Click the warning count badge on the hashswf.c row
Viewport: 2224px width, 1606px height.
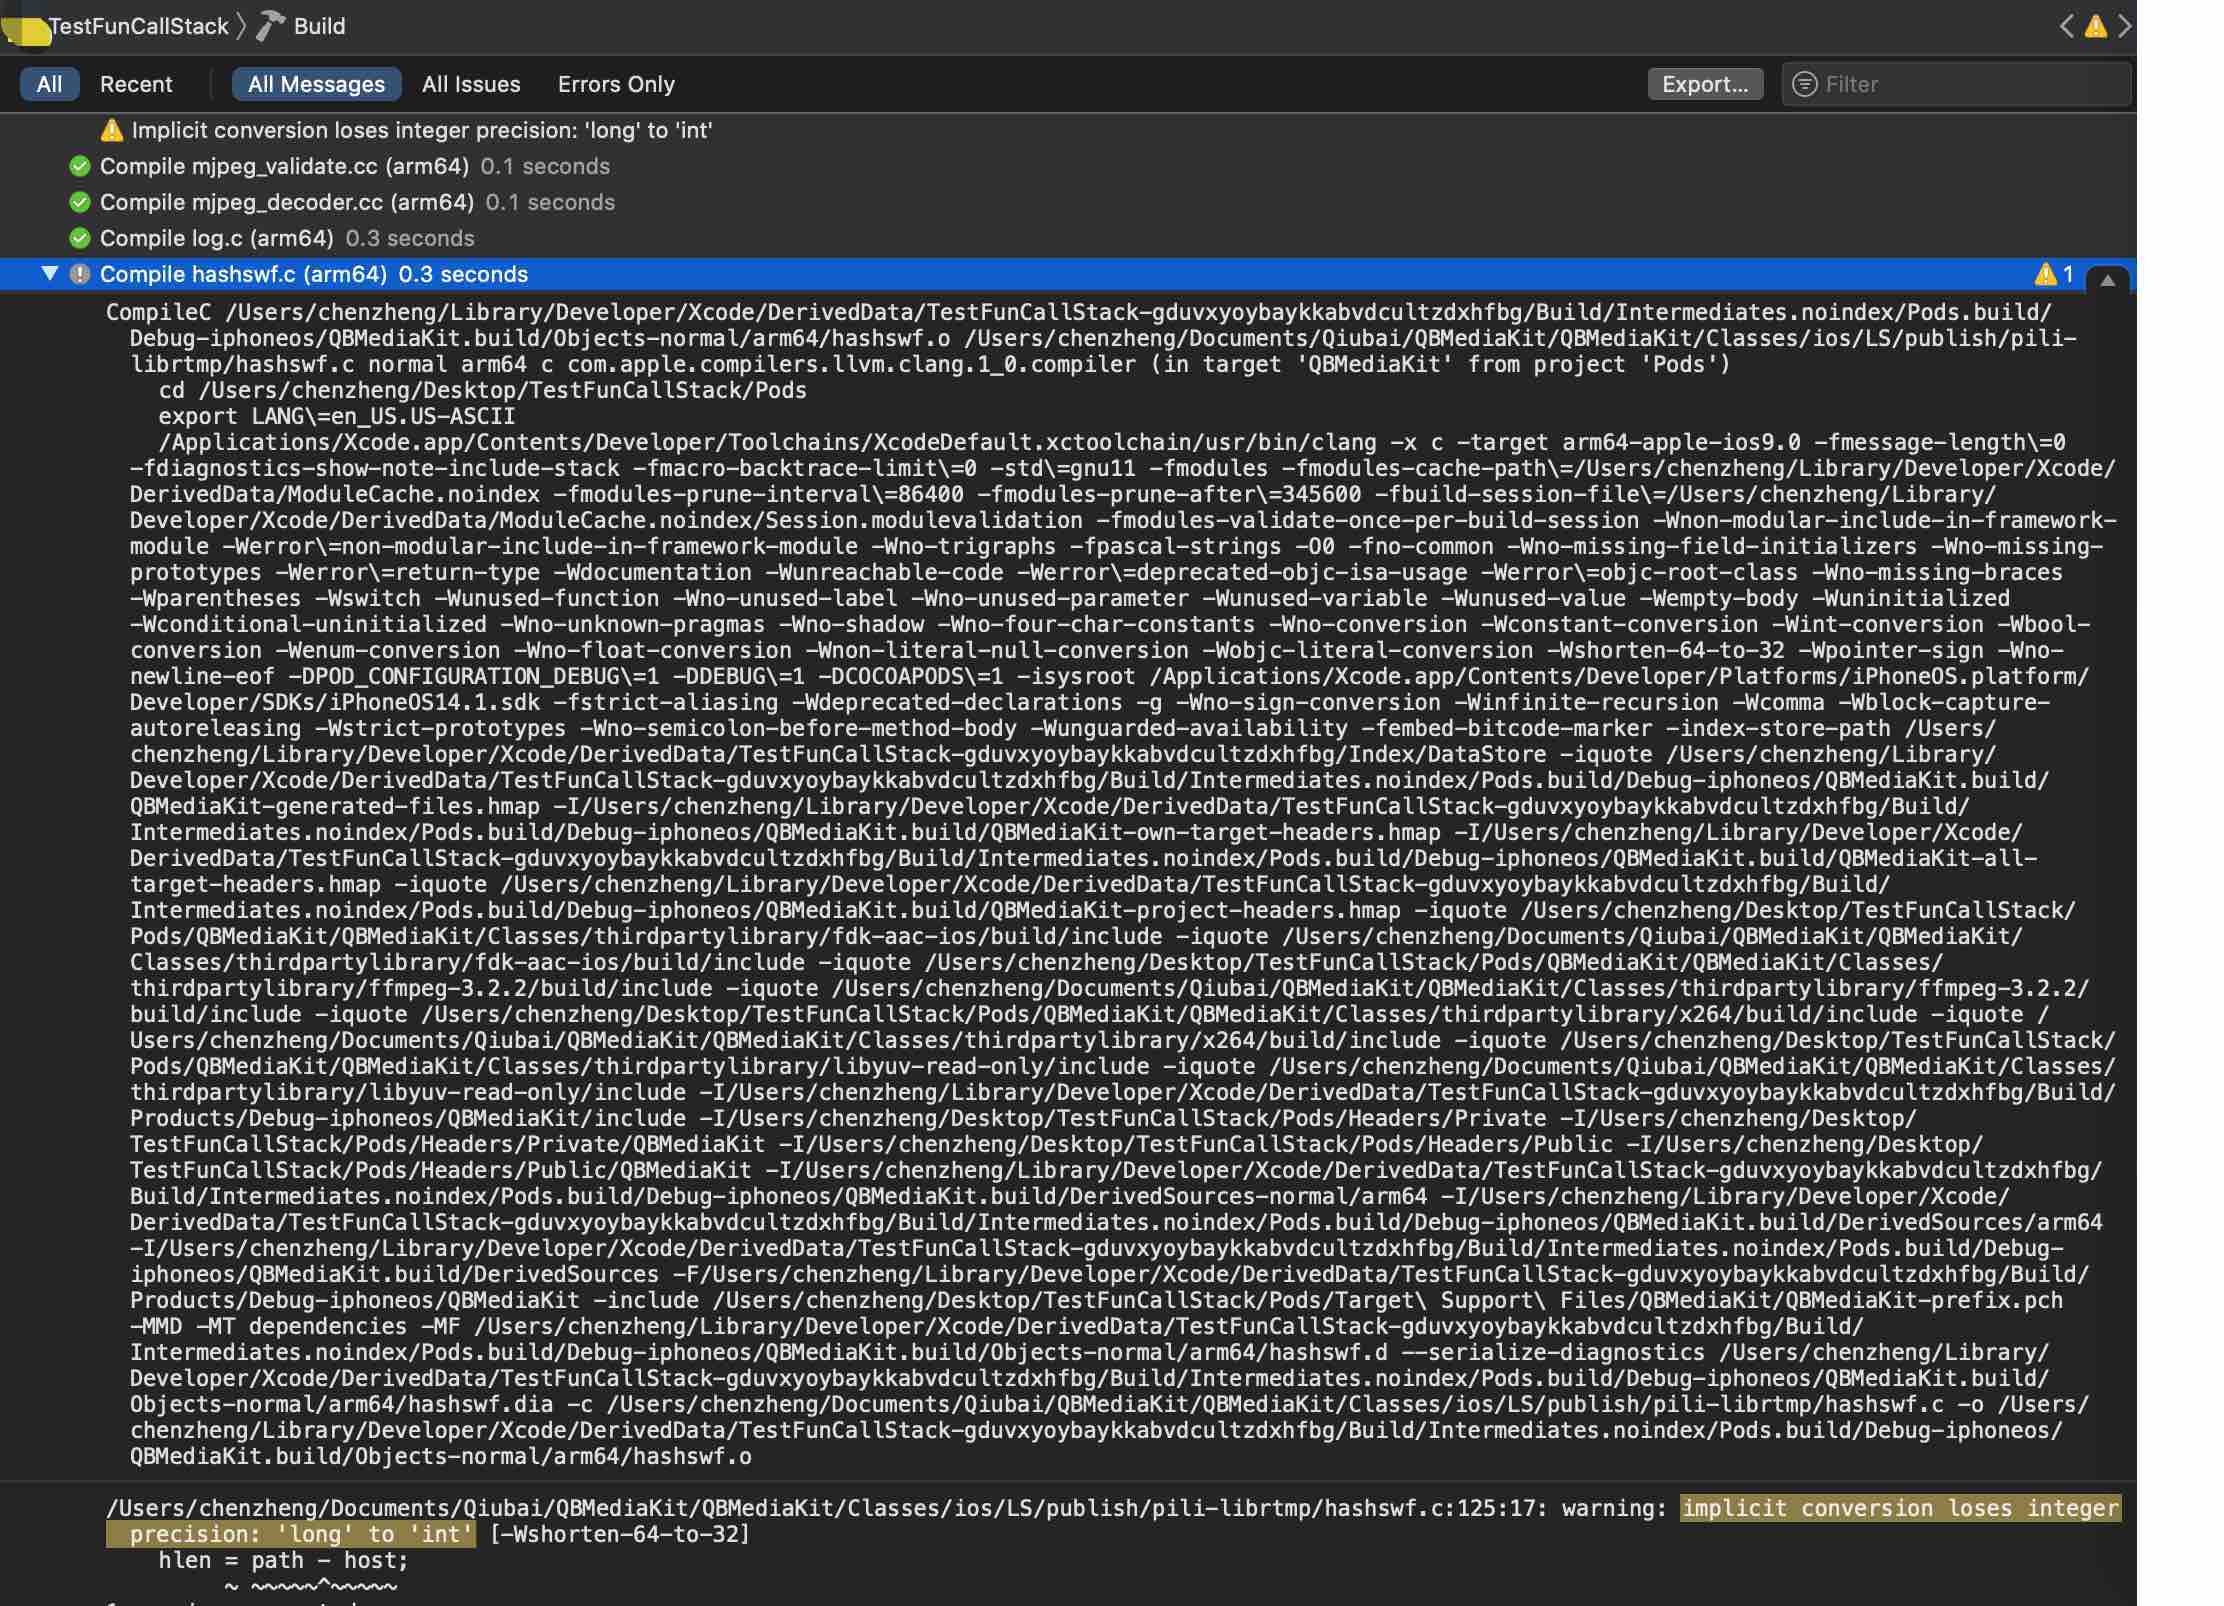[2054, 274]
